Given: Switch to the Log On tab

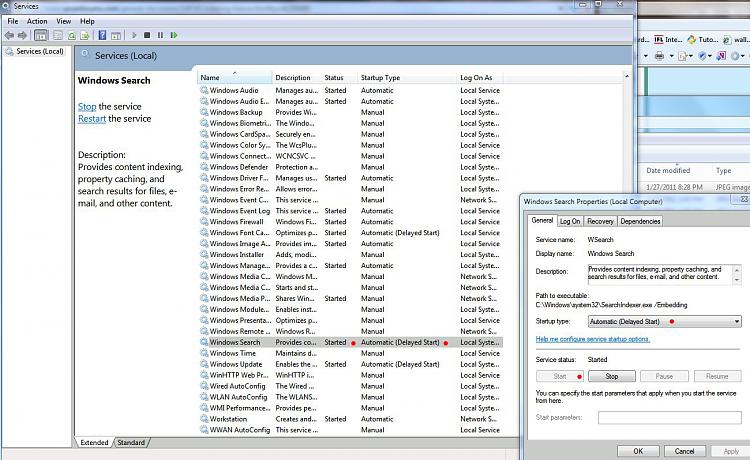Looking at the screenshot, I should pos(570,221).
